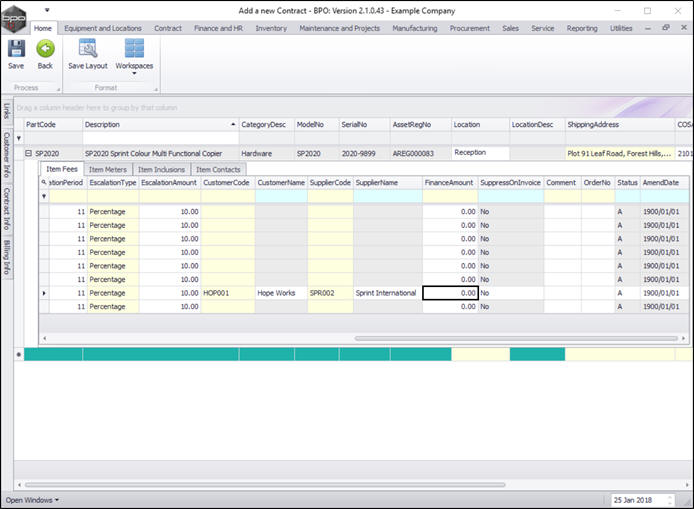Click the EscalationType column header
Image resolution: width=694 pixels, height=509 pixels.
113,182
